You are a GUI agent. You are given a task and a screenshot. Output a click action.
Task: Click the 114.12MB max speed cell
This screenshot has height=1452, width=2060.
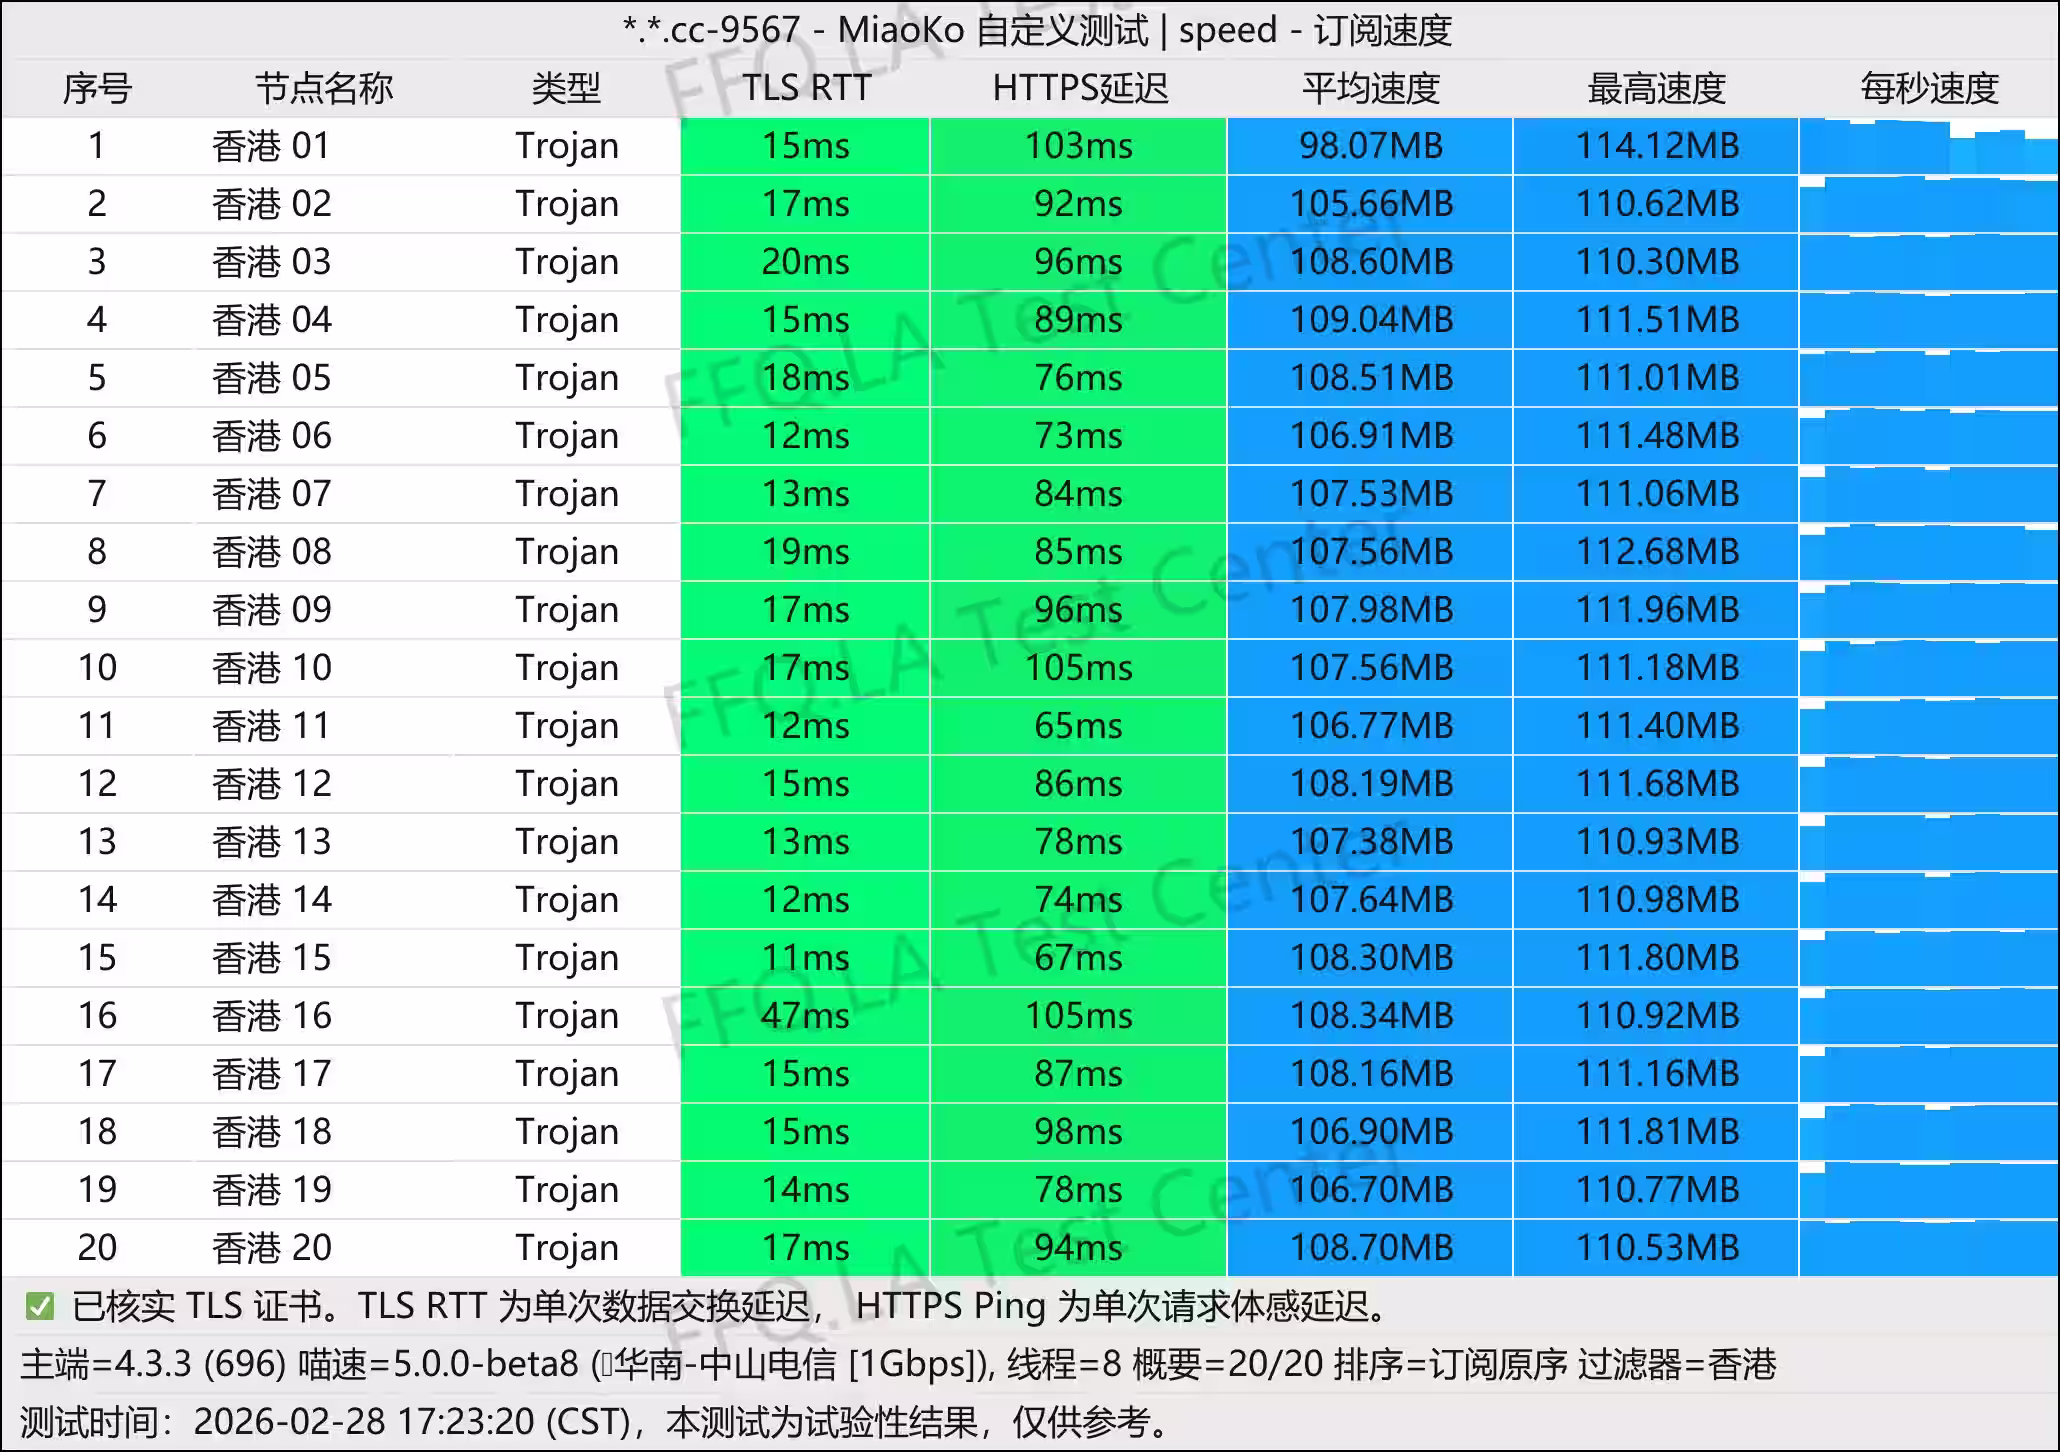tap(1657, 146)
